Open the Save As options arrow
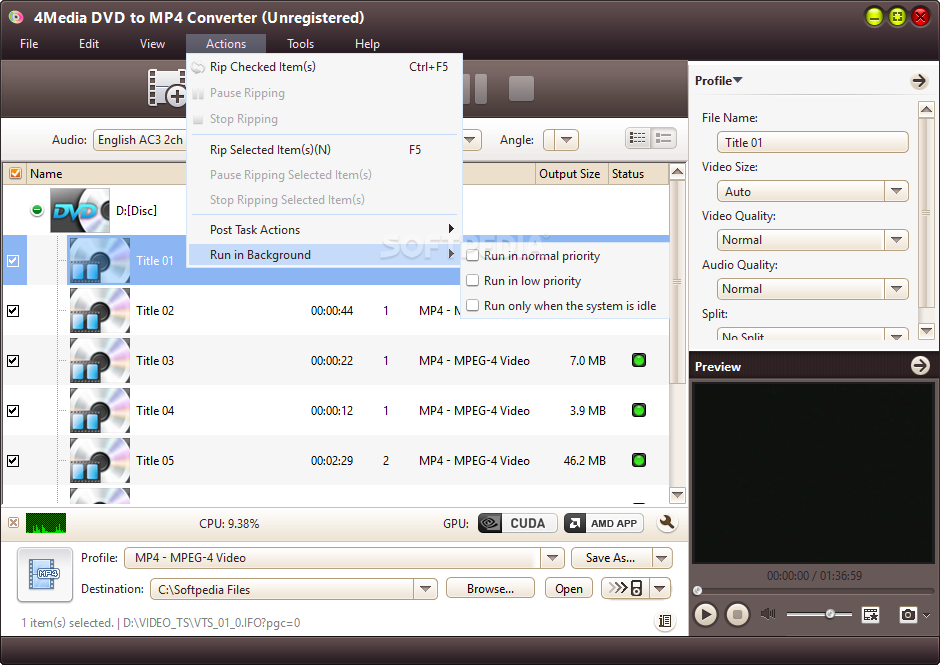Screen dimensions: 940x665 click(x=662, y=558)
